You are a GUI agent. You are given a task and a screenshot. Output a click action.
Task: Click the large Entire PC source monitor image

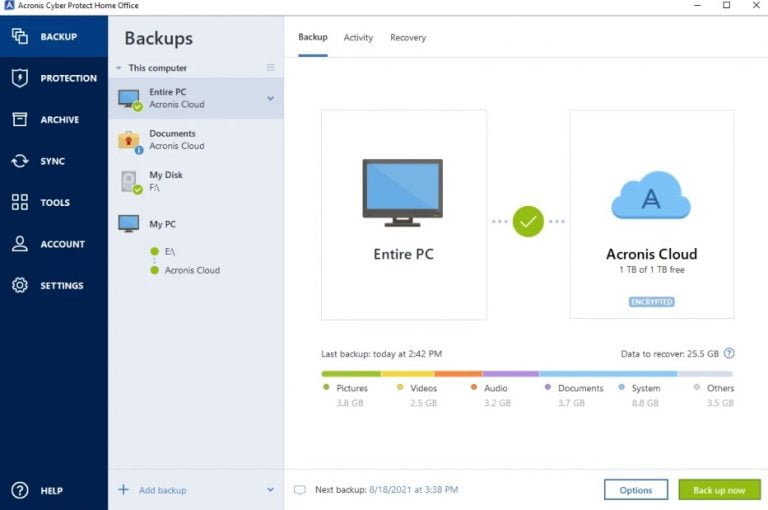[x=403, y=193]
